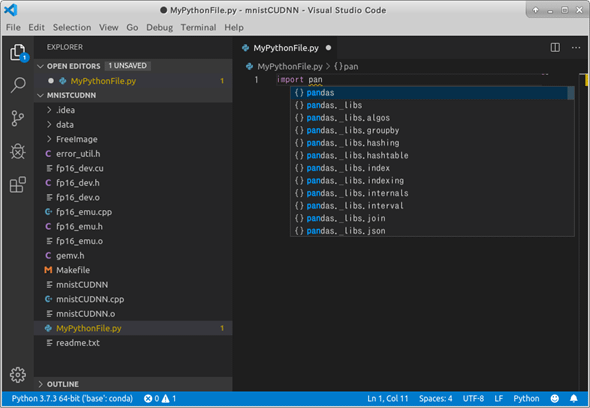
Task: Select pandas._libs.internals suggestion
Action: (x=429, y=193)
